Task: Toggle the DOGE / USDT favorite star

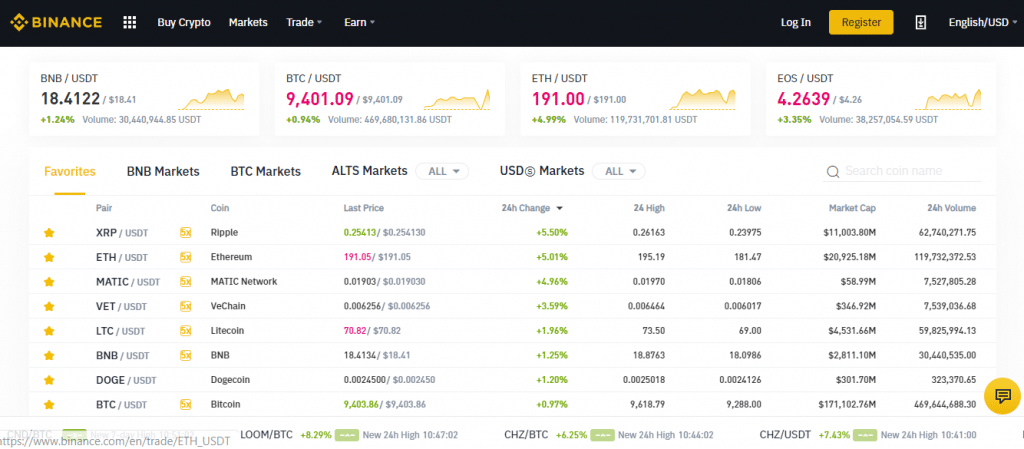Action: [48, 380]
